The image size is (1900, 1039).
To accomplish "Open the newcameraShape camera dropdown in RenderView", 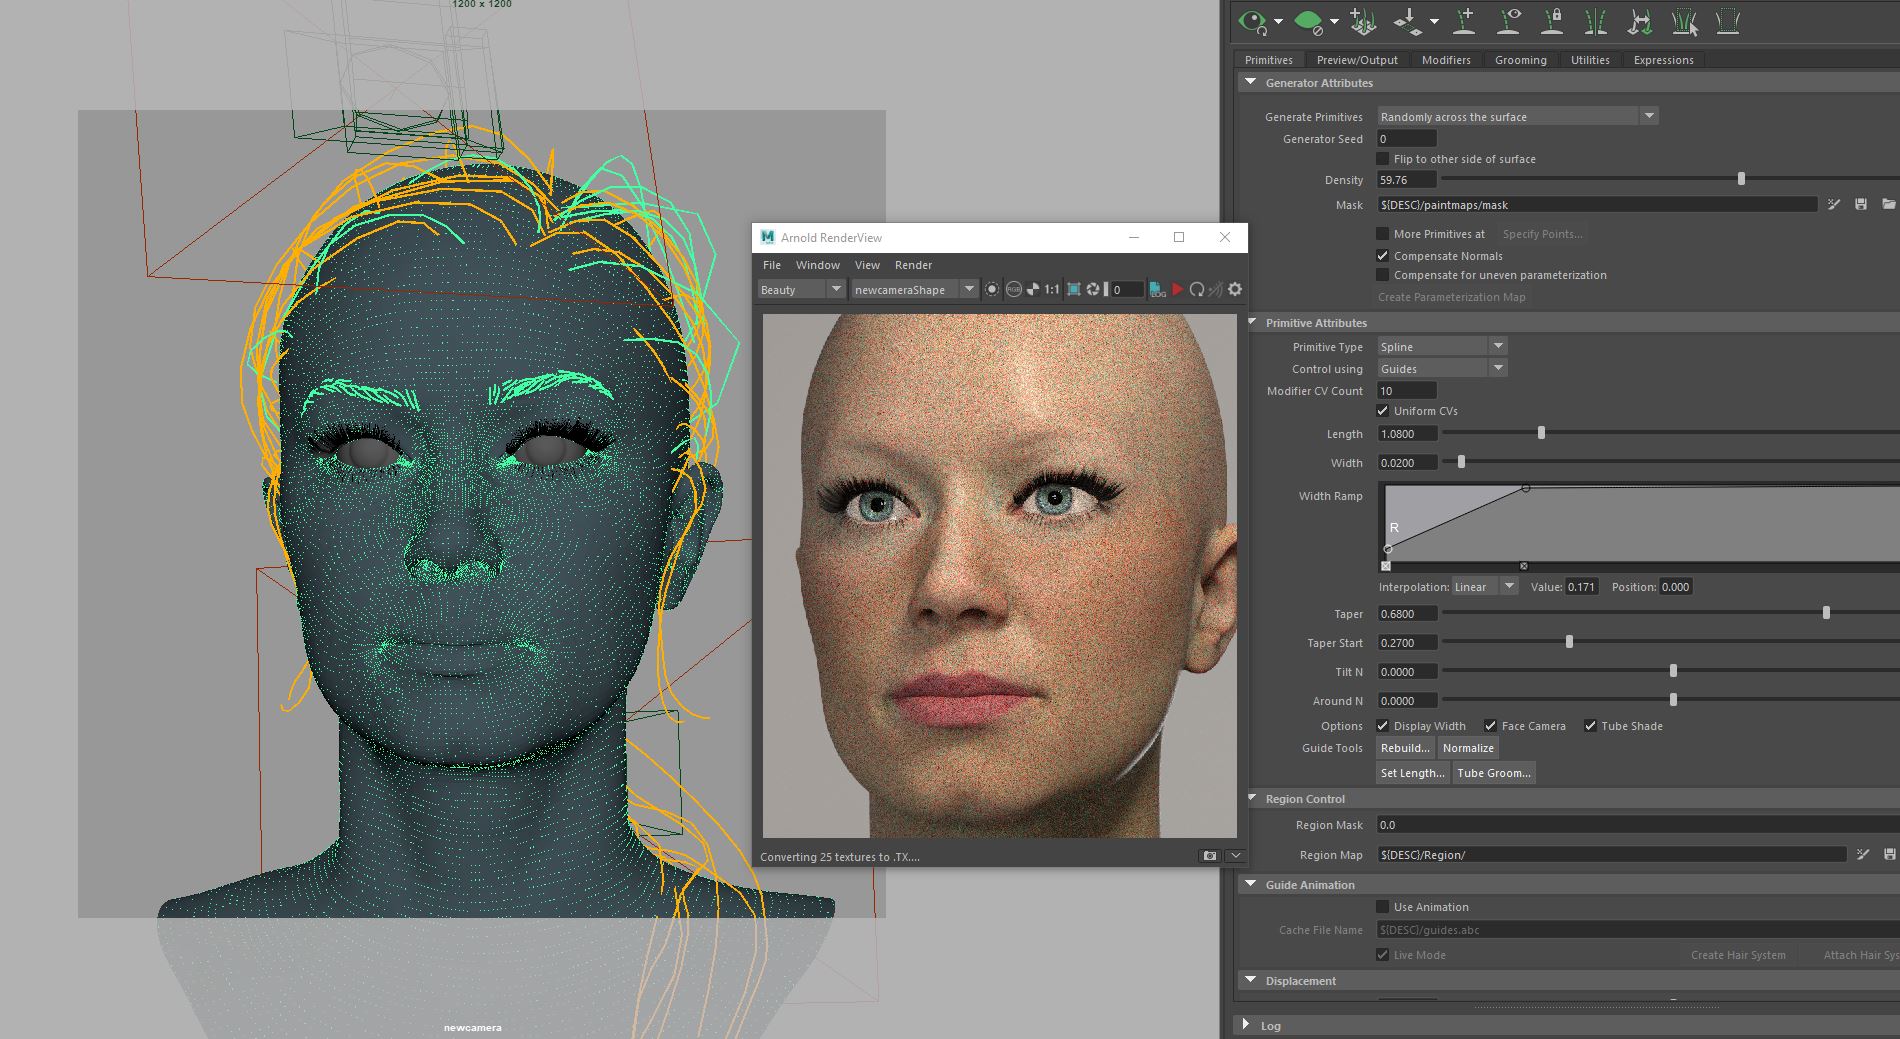I will pos(968,289).
